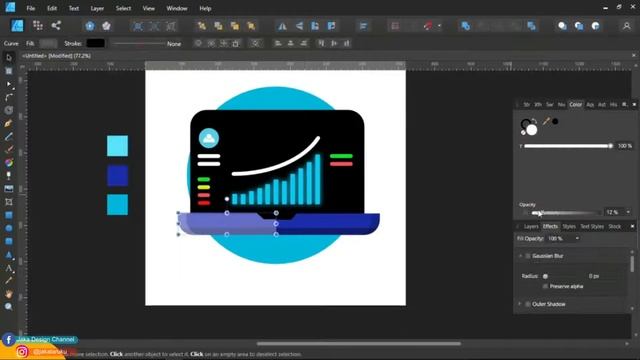Viewport: 640px width, 360px height.
Task: Open the Opacity percent dropdown arrow
Action: click(628, 212)
